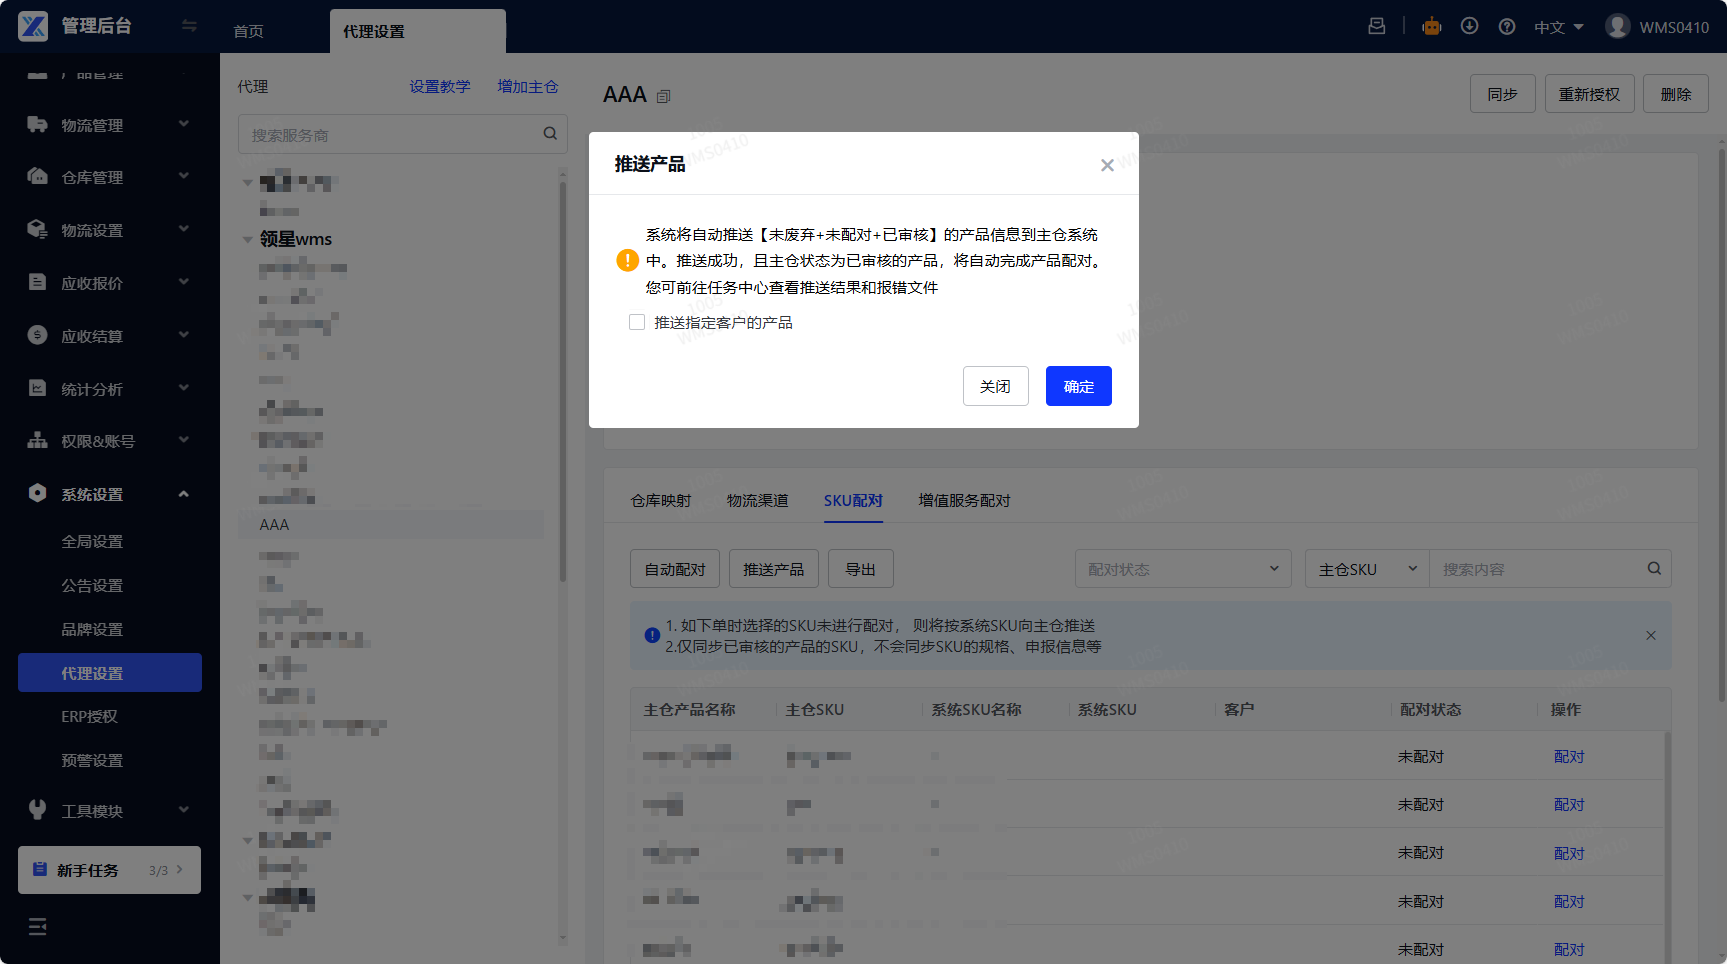The image size is (1727, 964).
Task: Collapse the 系统设置 menu chevron
Action: click(184, 493)
